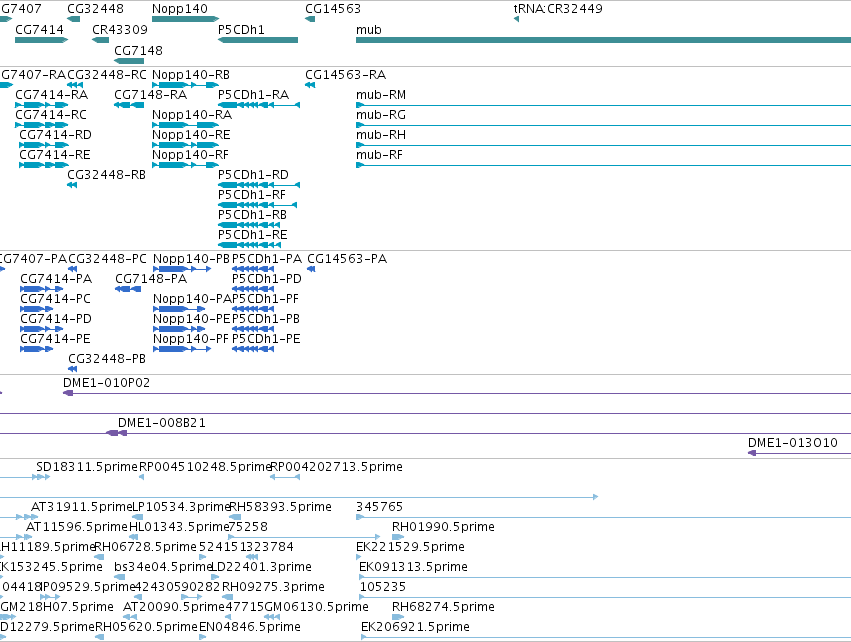The height and width of the screenshot is (642, 851).
Task: Select EST RH09275.3prime
Action: (227, 598)
